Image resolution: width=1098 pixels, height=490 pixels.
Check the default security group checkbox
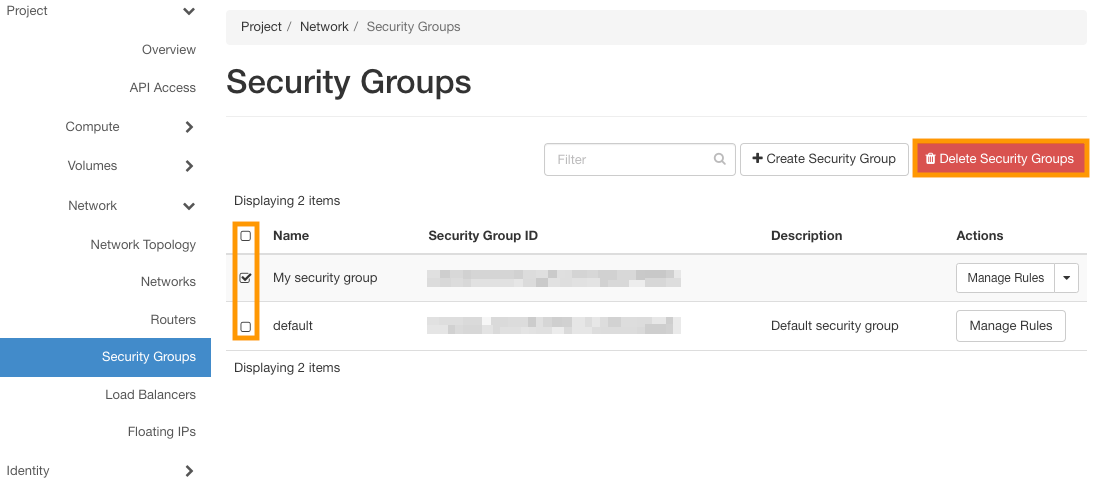click(x=246, y=327)
